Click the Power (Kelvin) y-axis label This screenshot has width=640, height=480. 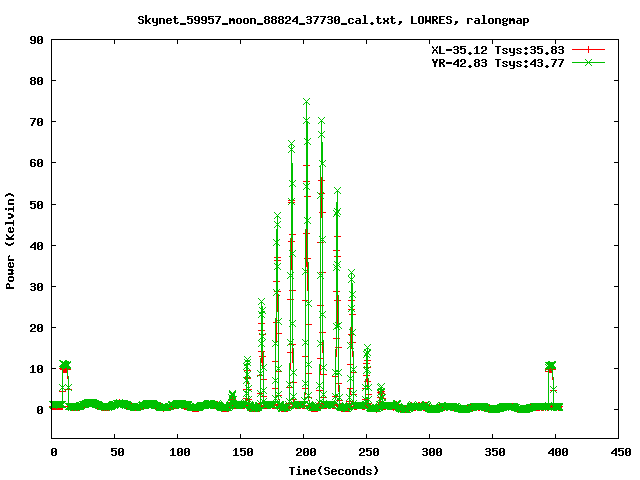10,241
